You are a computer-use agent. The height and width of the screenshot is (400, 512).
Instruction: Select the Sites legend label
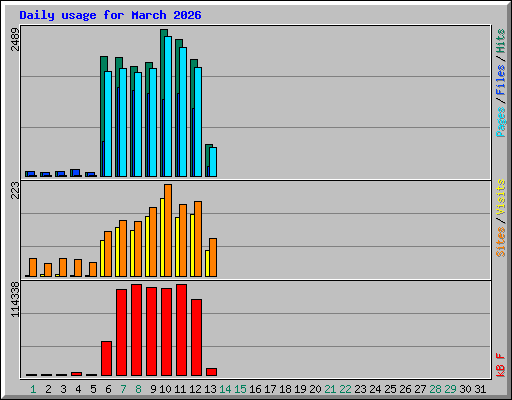coord(500,242)
